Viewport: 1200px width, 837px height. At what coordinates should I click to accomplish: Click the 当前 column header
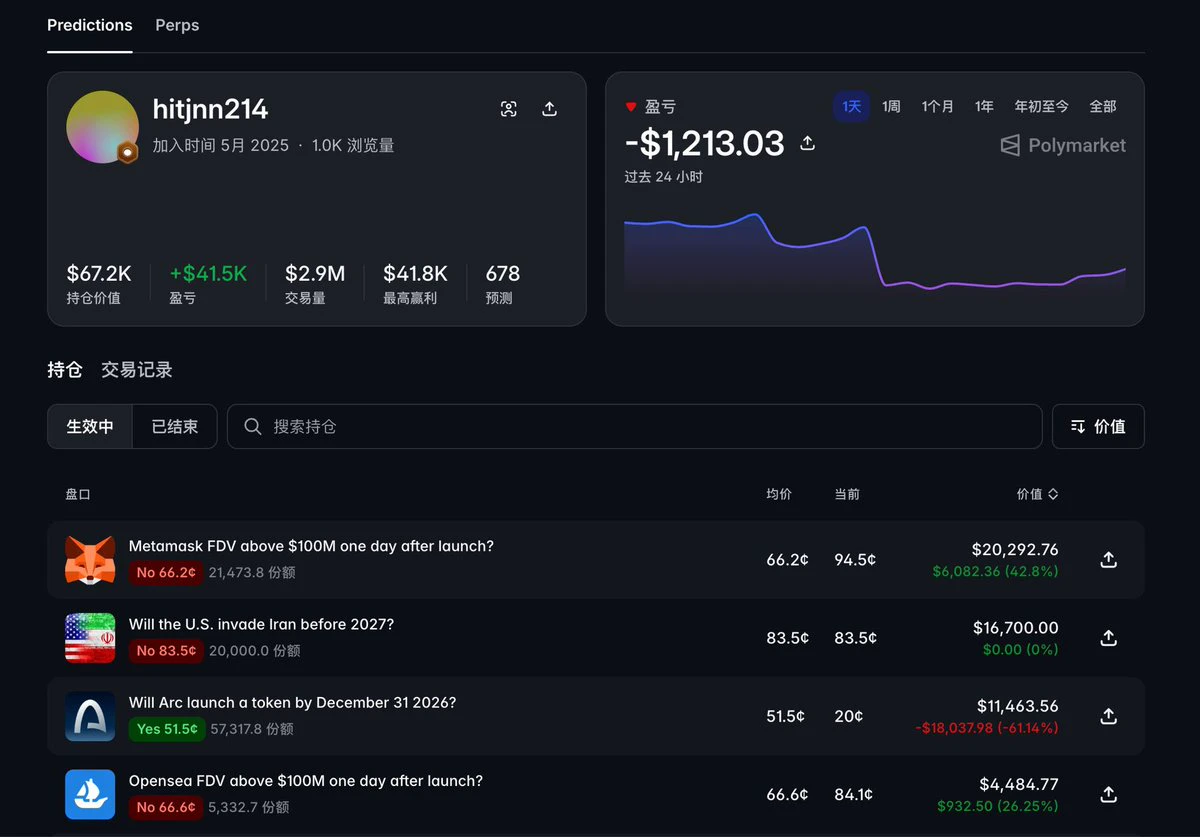847,494
